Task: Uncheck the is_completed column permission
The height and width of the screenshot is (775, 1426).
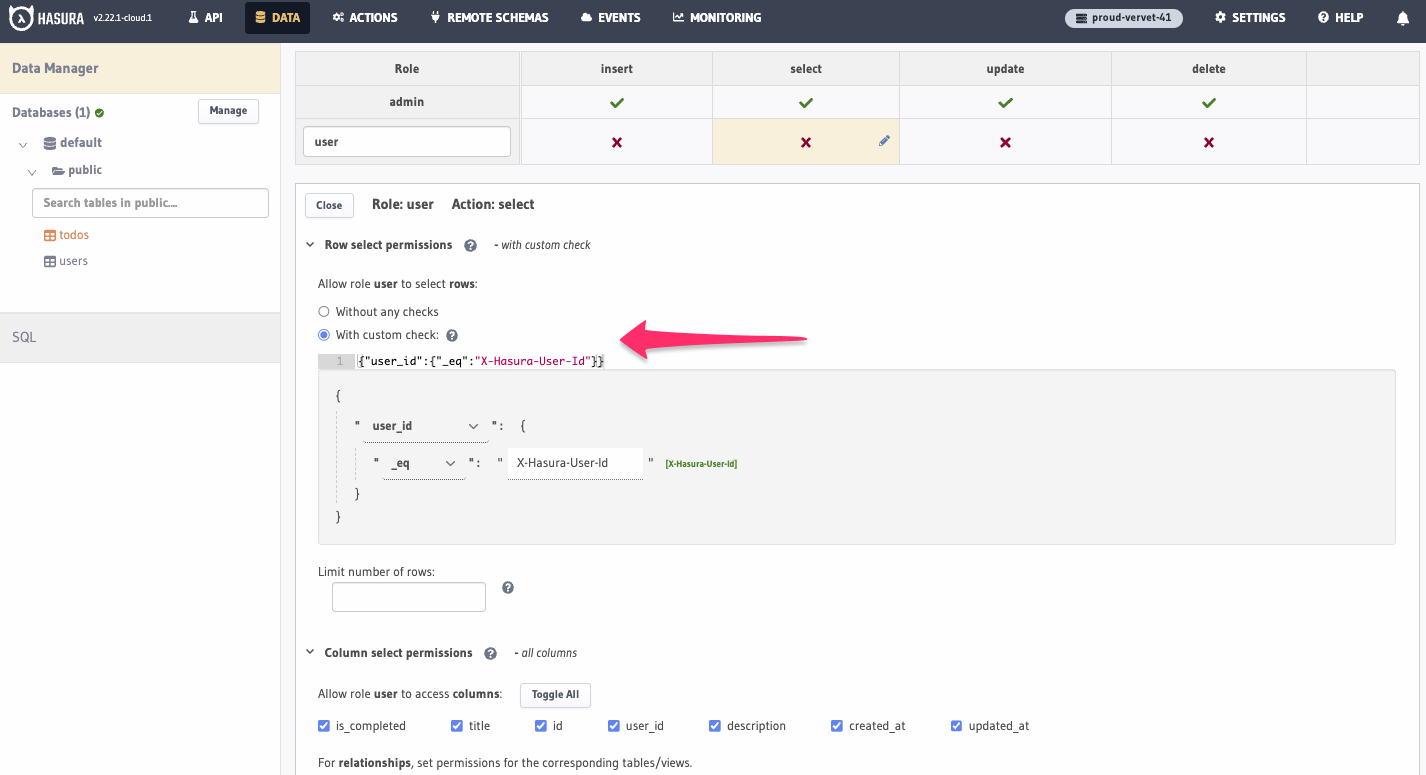Action: (x=323, y=725)
